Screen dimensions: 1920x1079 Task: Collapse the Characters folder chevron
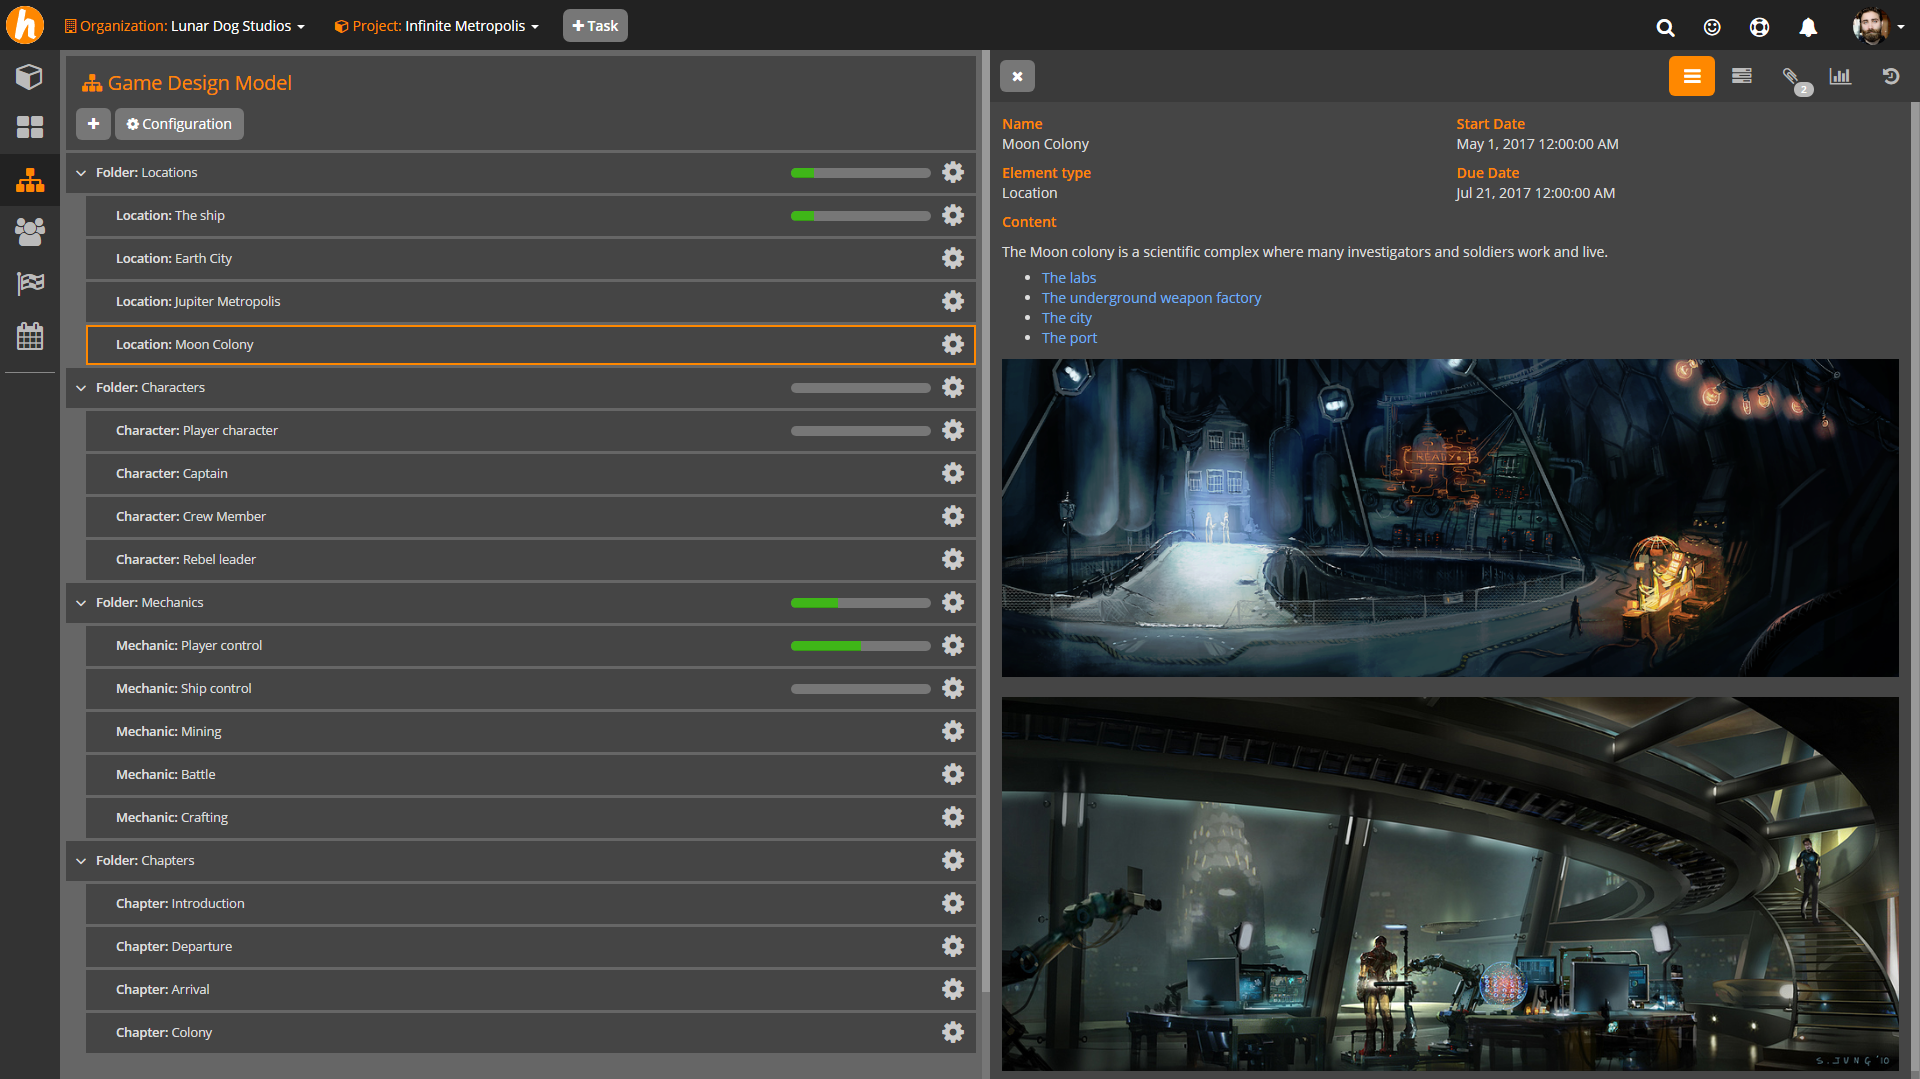click(81, 388)
